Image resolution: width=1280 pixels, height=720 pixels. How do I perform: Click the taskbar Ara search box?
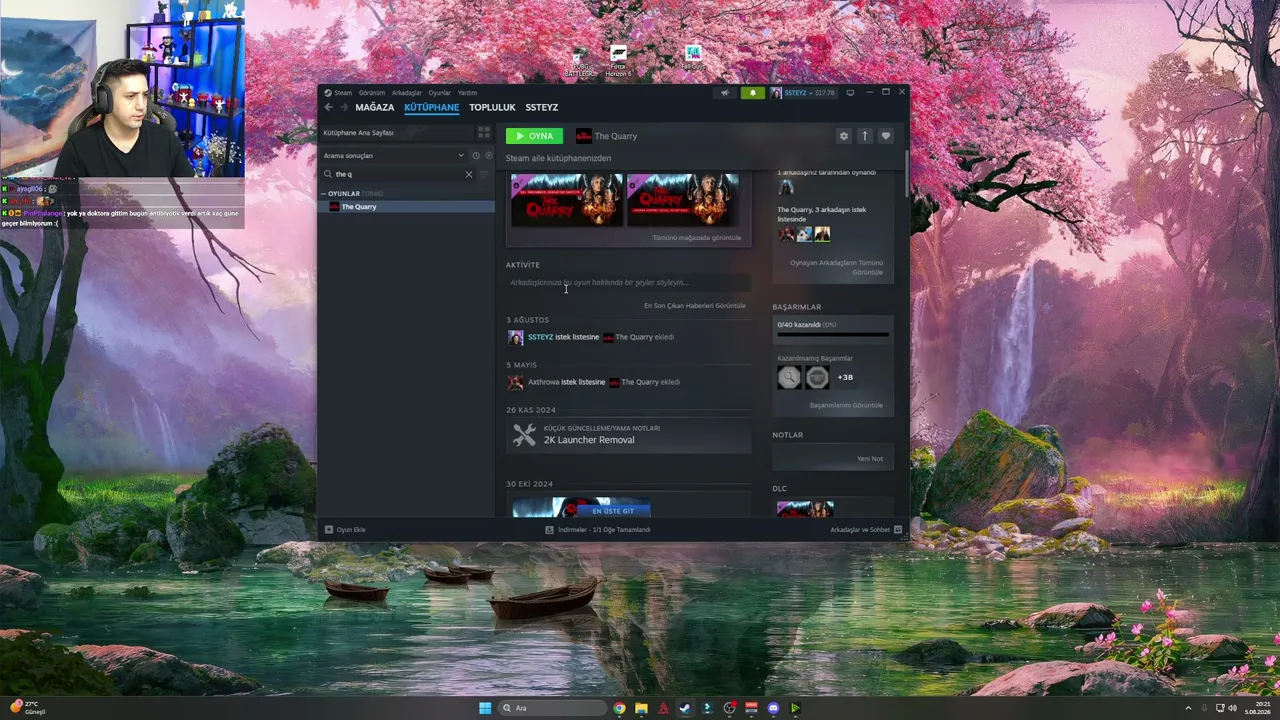pos(553,708)
